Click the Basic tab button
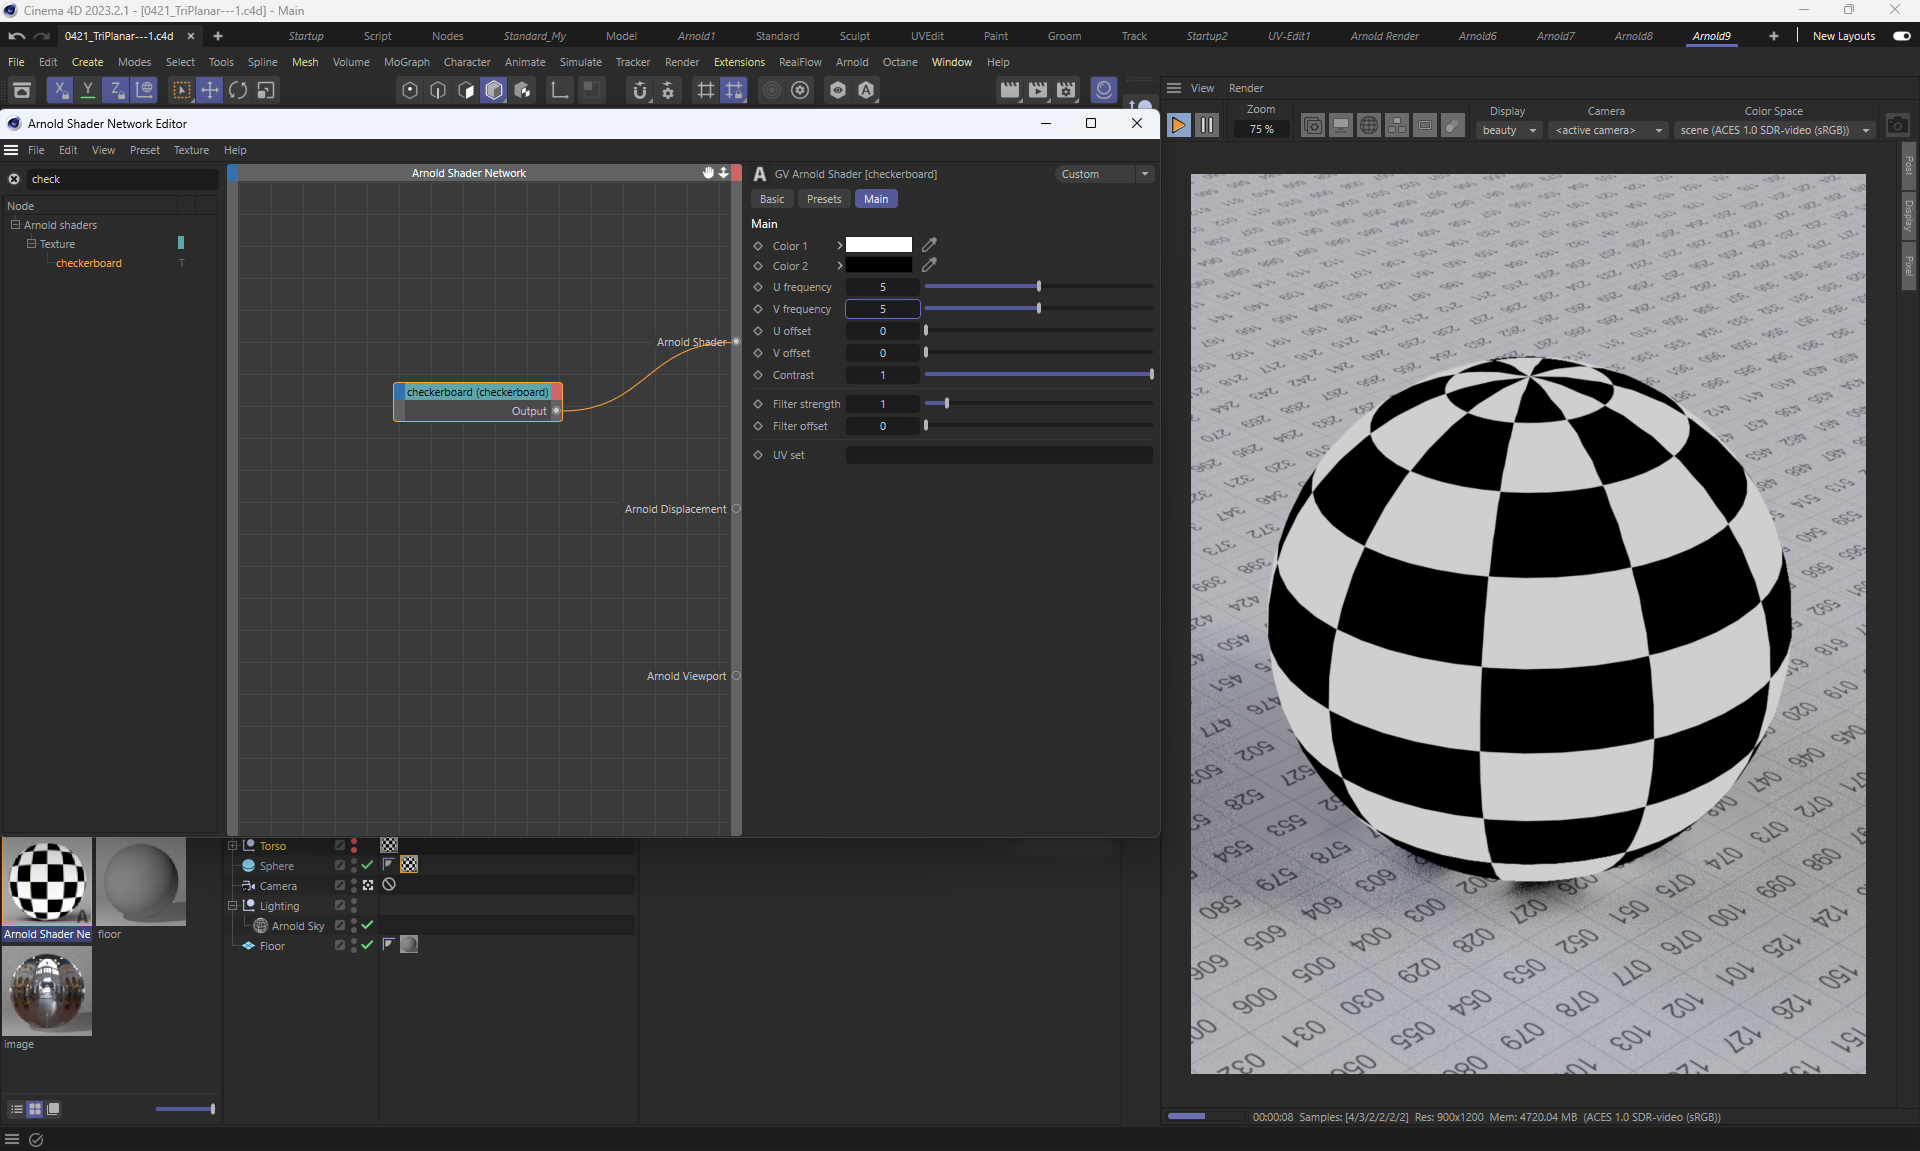The image size is (1920, 1151). click(772, 199)
